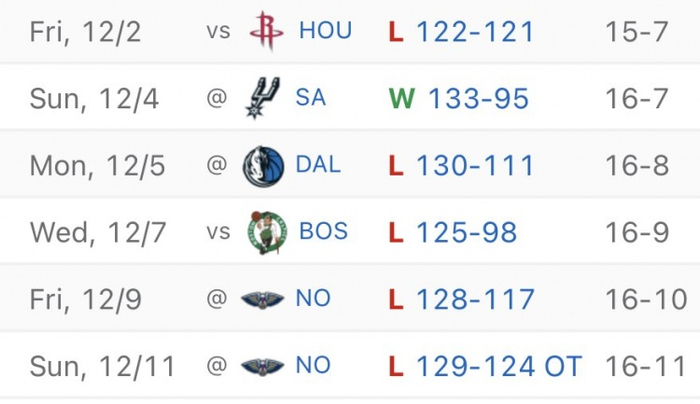This screenshot has height=404, width=700.
Task: Open the NO team link for 12/11
Action: (x=313, y=366)
